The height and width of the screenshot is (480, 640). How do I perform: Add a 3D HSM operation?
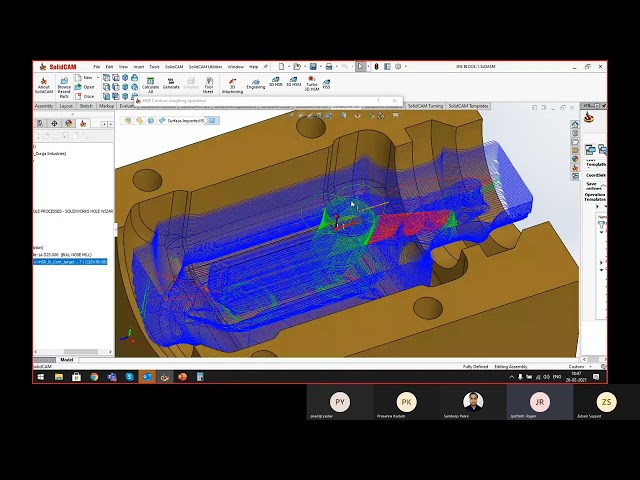pos(293,81)
